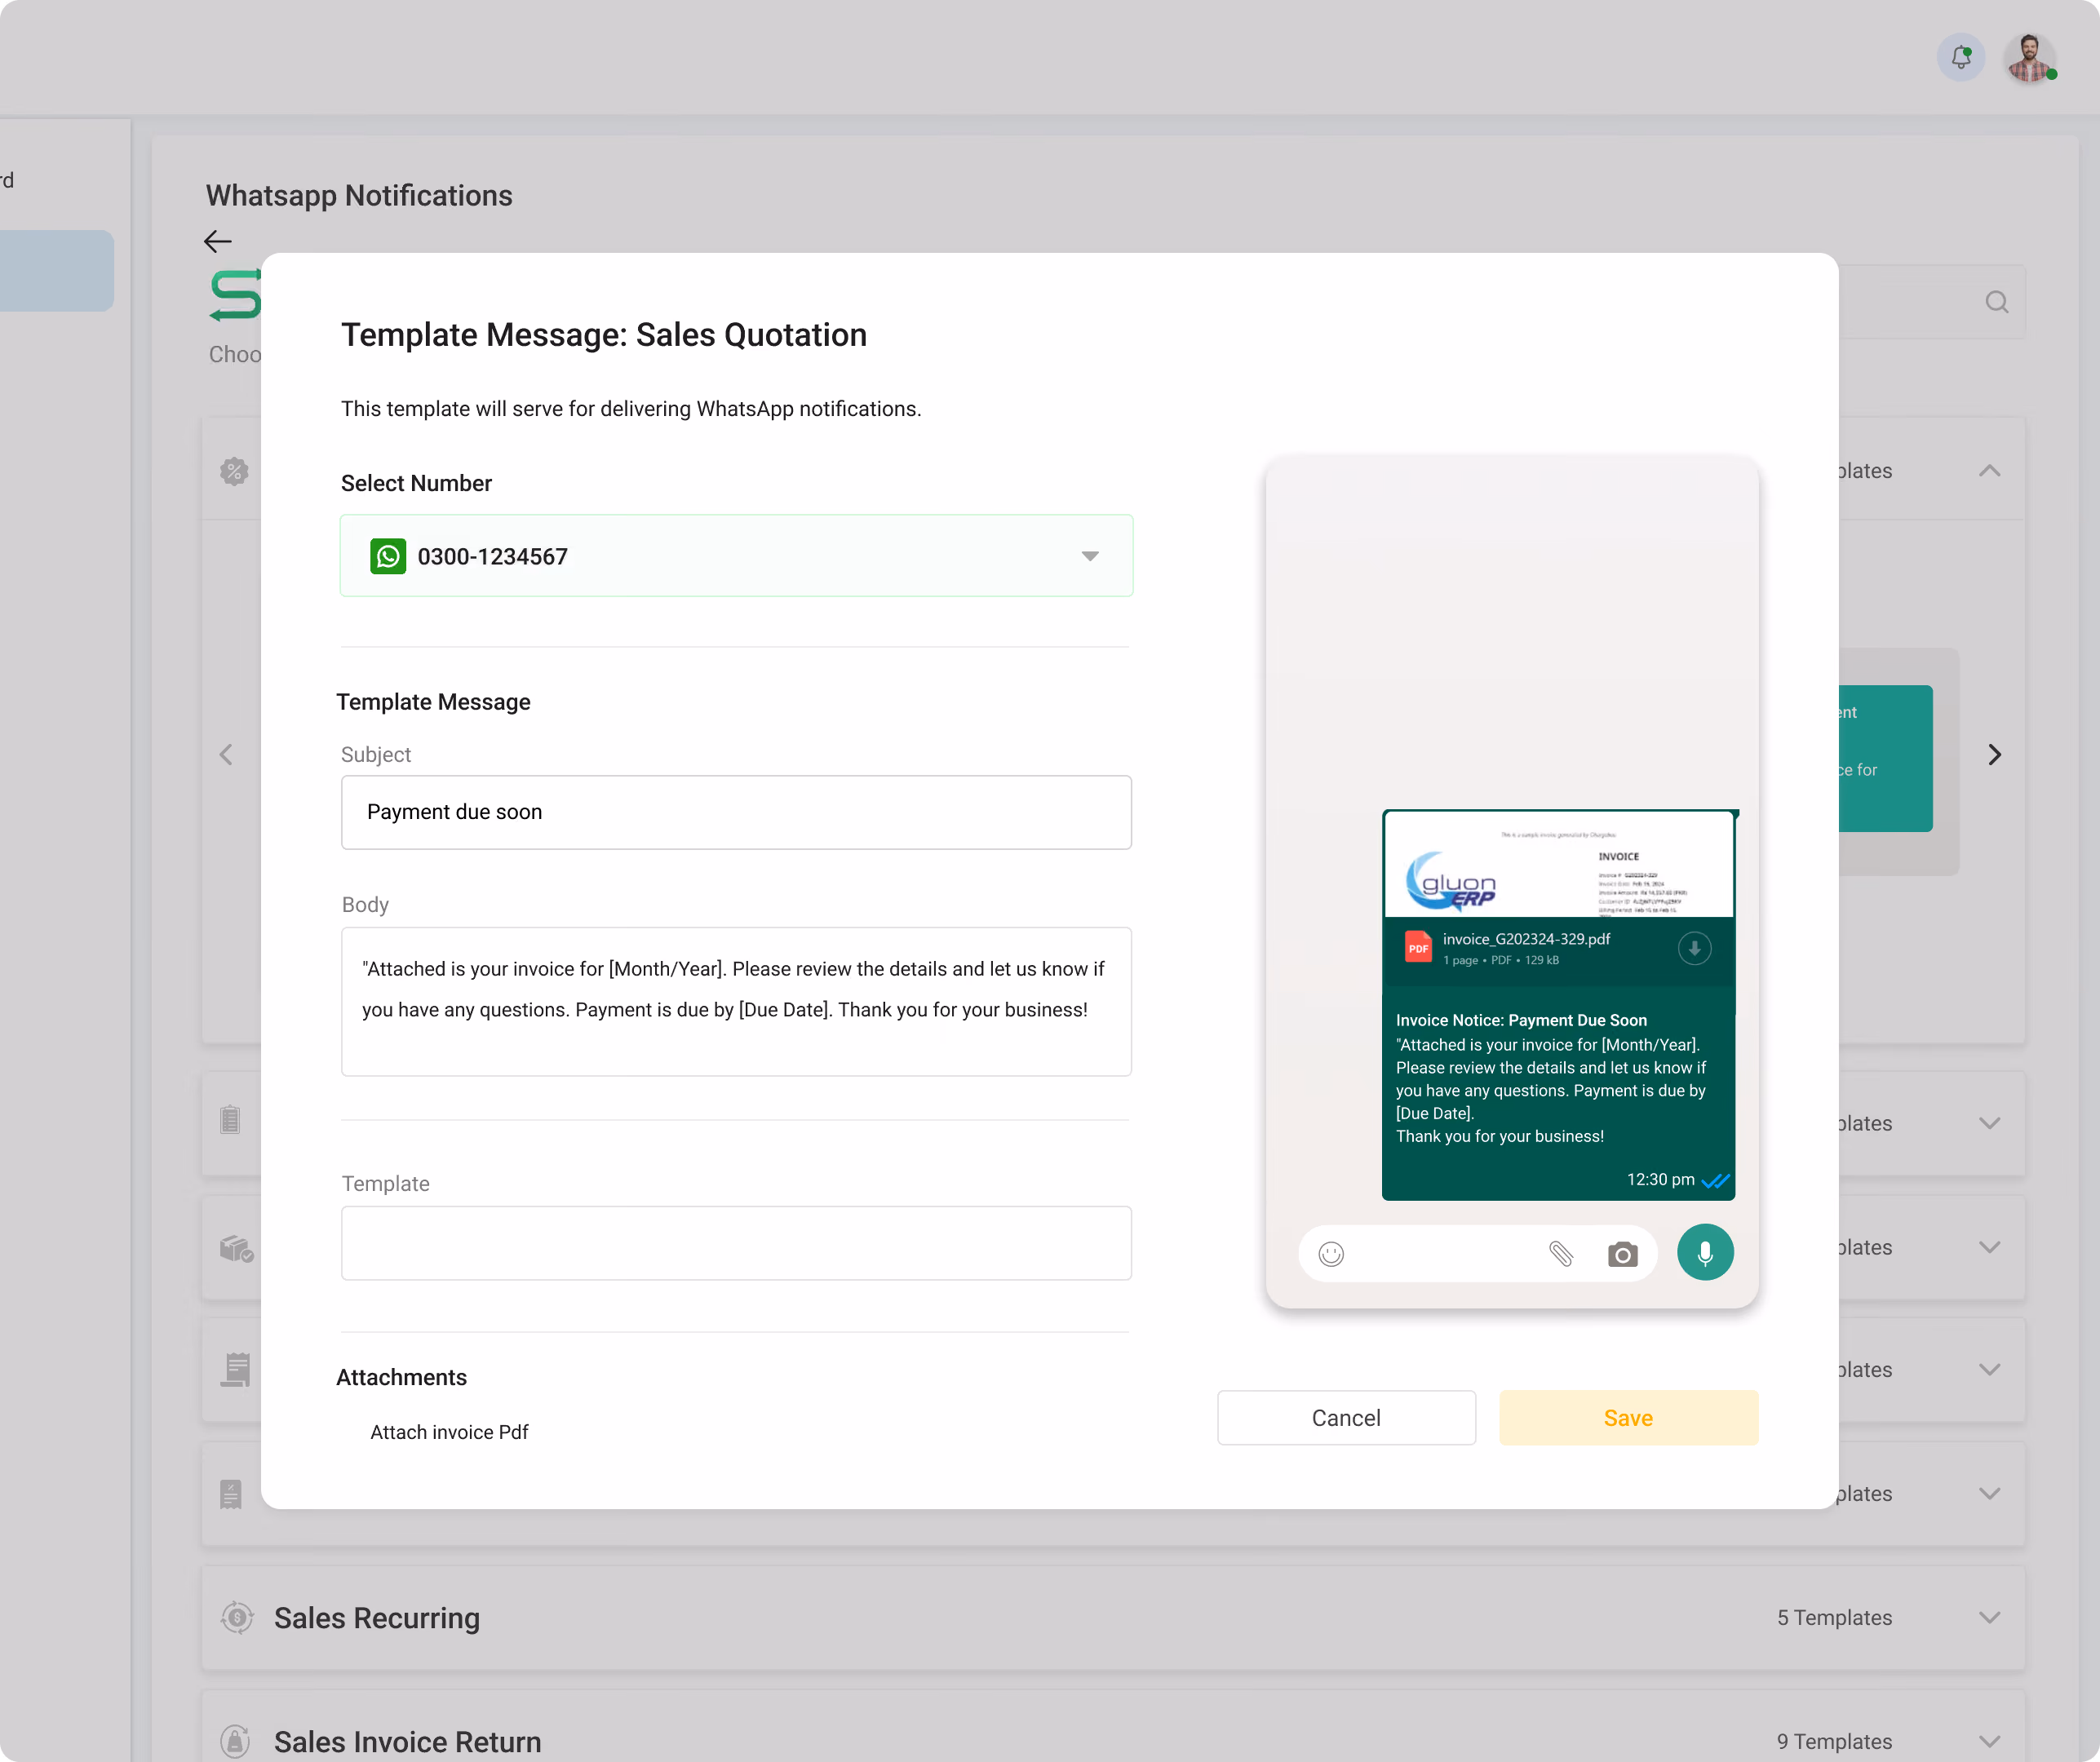The width and height of the screenshot is (2100, 1762).
Task: Expand the Sales Invoice Return section chevron
Action: coord(1989,1741)
